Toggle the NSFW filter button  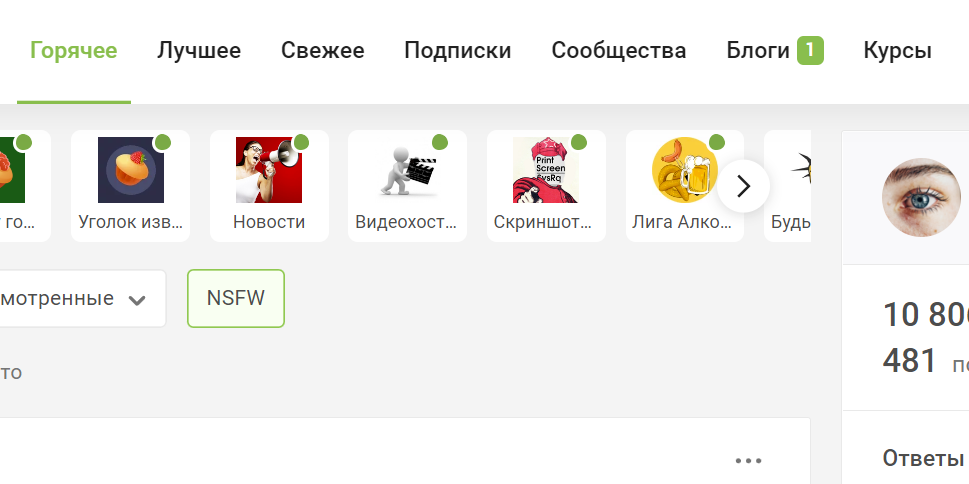pyautogui.click(x=235, y=299)
